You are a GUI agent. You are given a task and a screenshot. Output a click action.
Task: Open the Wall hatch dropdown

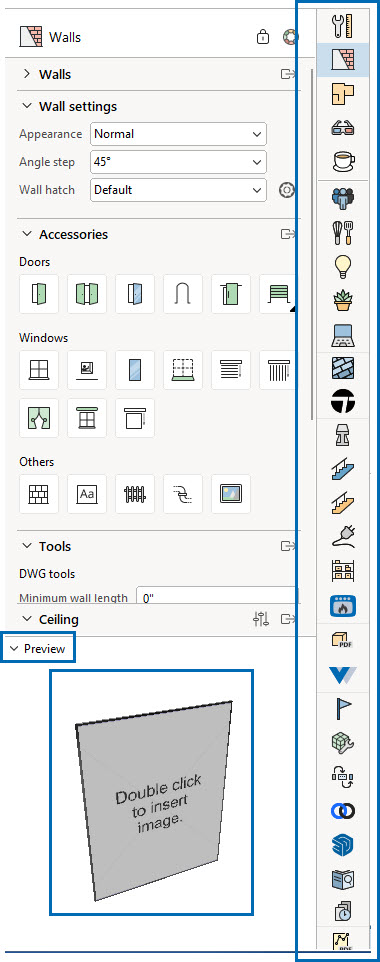point(178,190)
